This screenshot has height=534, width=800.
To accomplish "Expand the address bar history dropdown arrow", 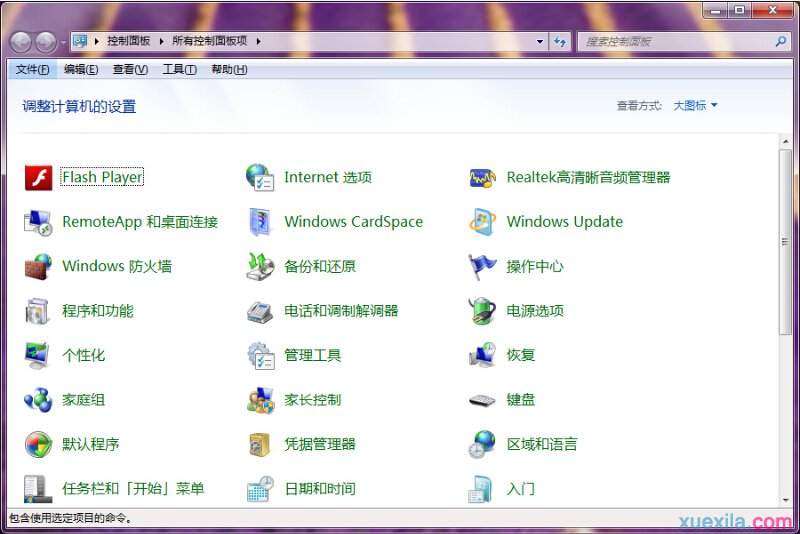I will 540,41.
